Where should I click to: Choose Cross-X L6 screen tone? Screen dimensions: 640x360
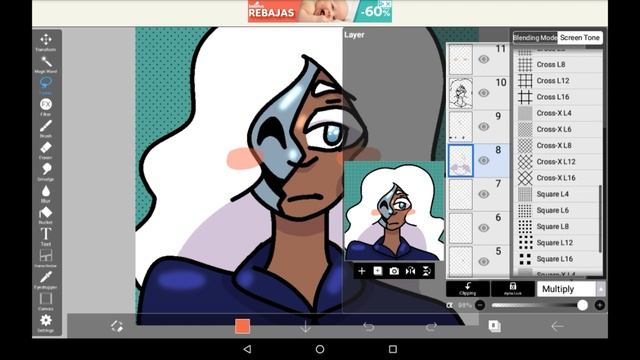click(x=558, y=129)
